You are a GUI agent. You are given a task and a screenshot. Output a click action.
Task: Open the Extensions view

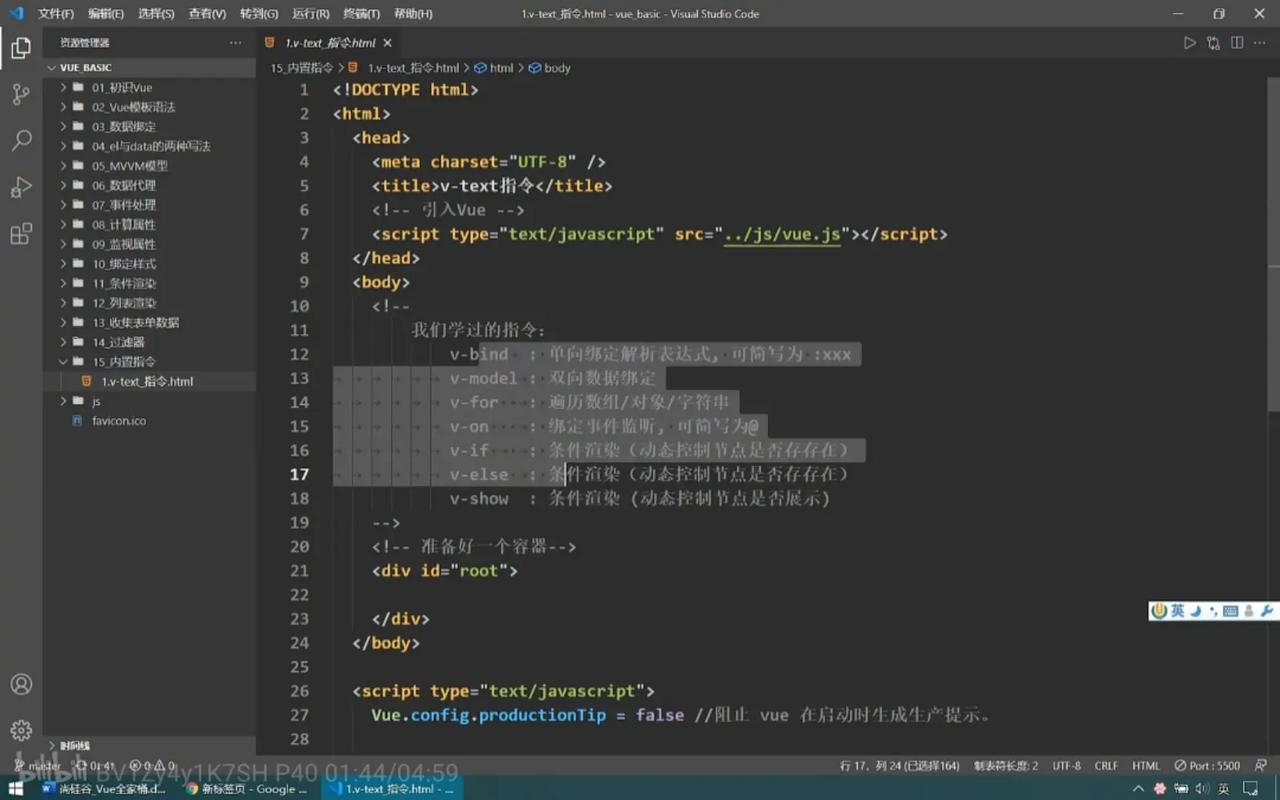click(21, 235)
